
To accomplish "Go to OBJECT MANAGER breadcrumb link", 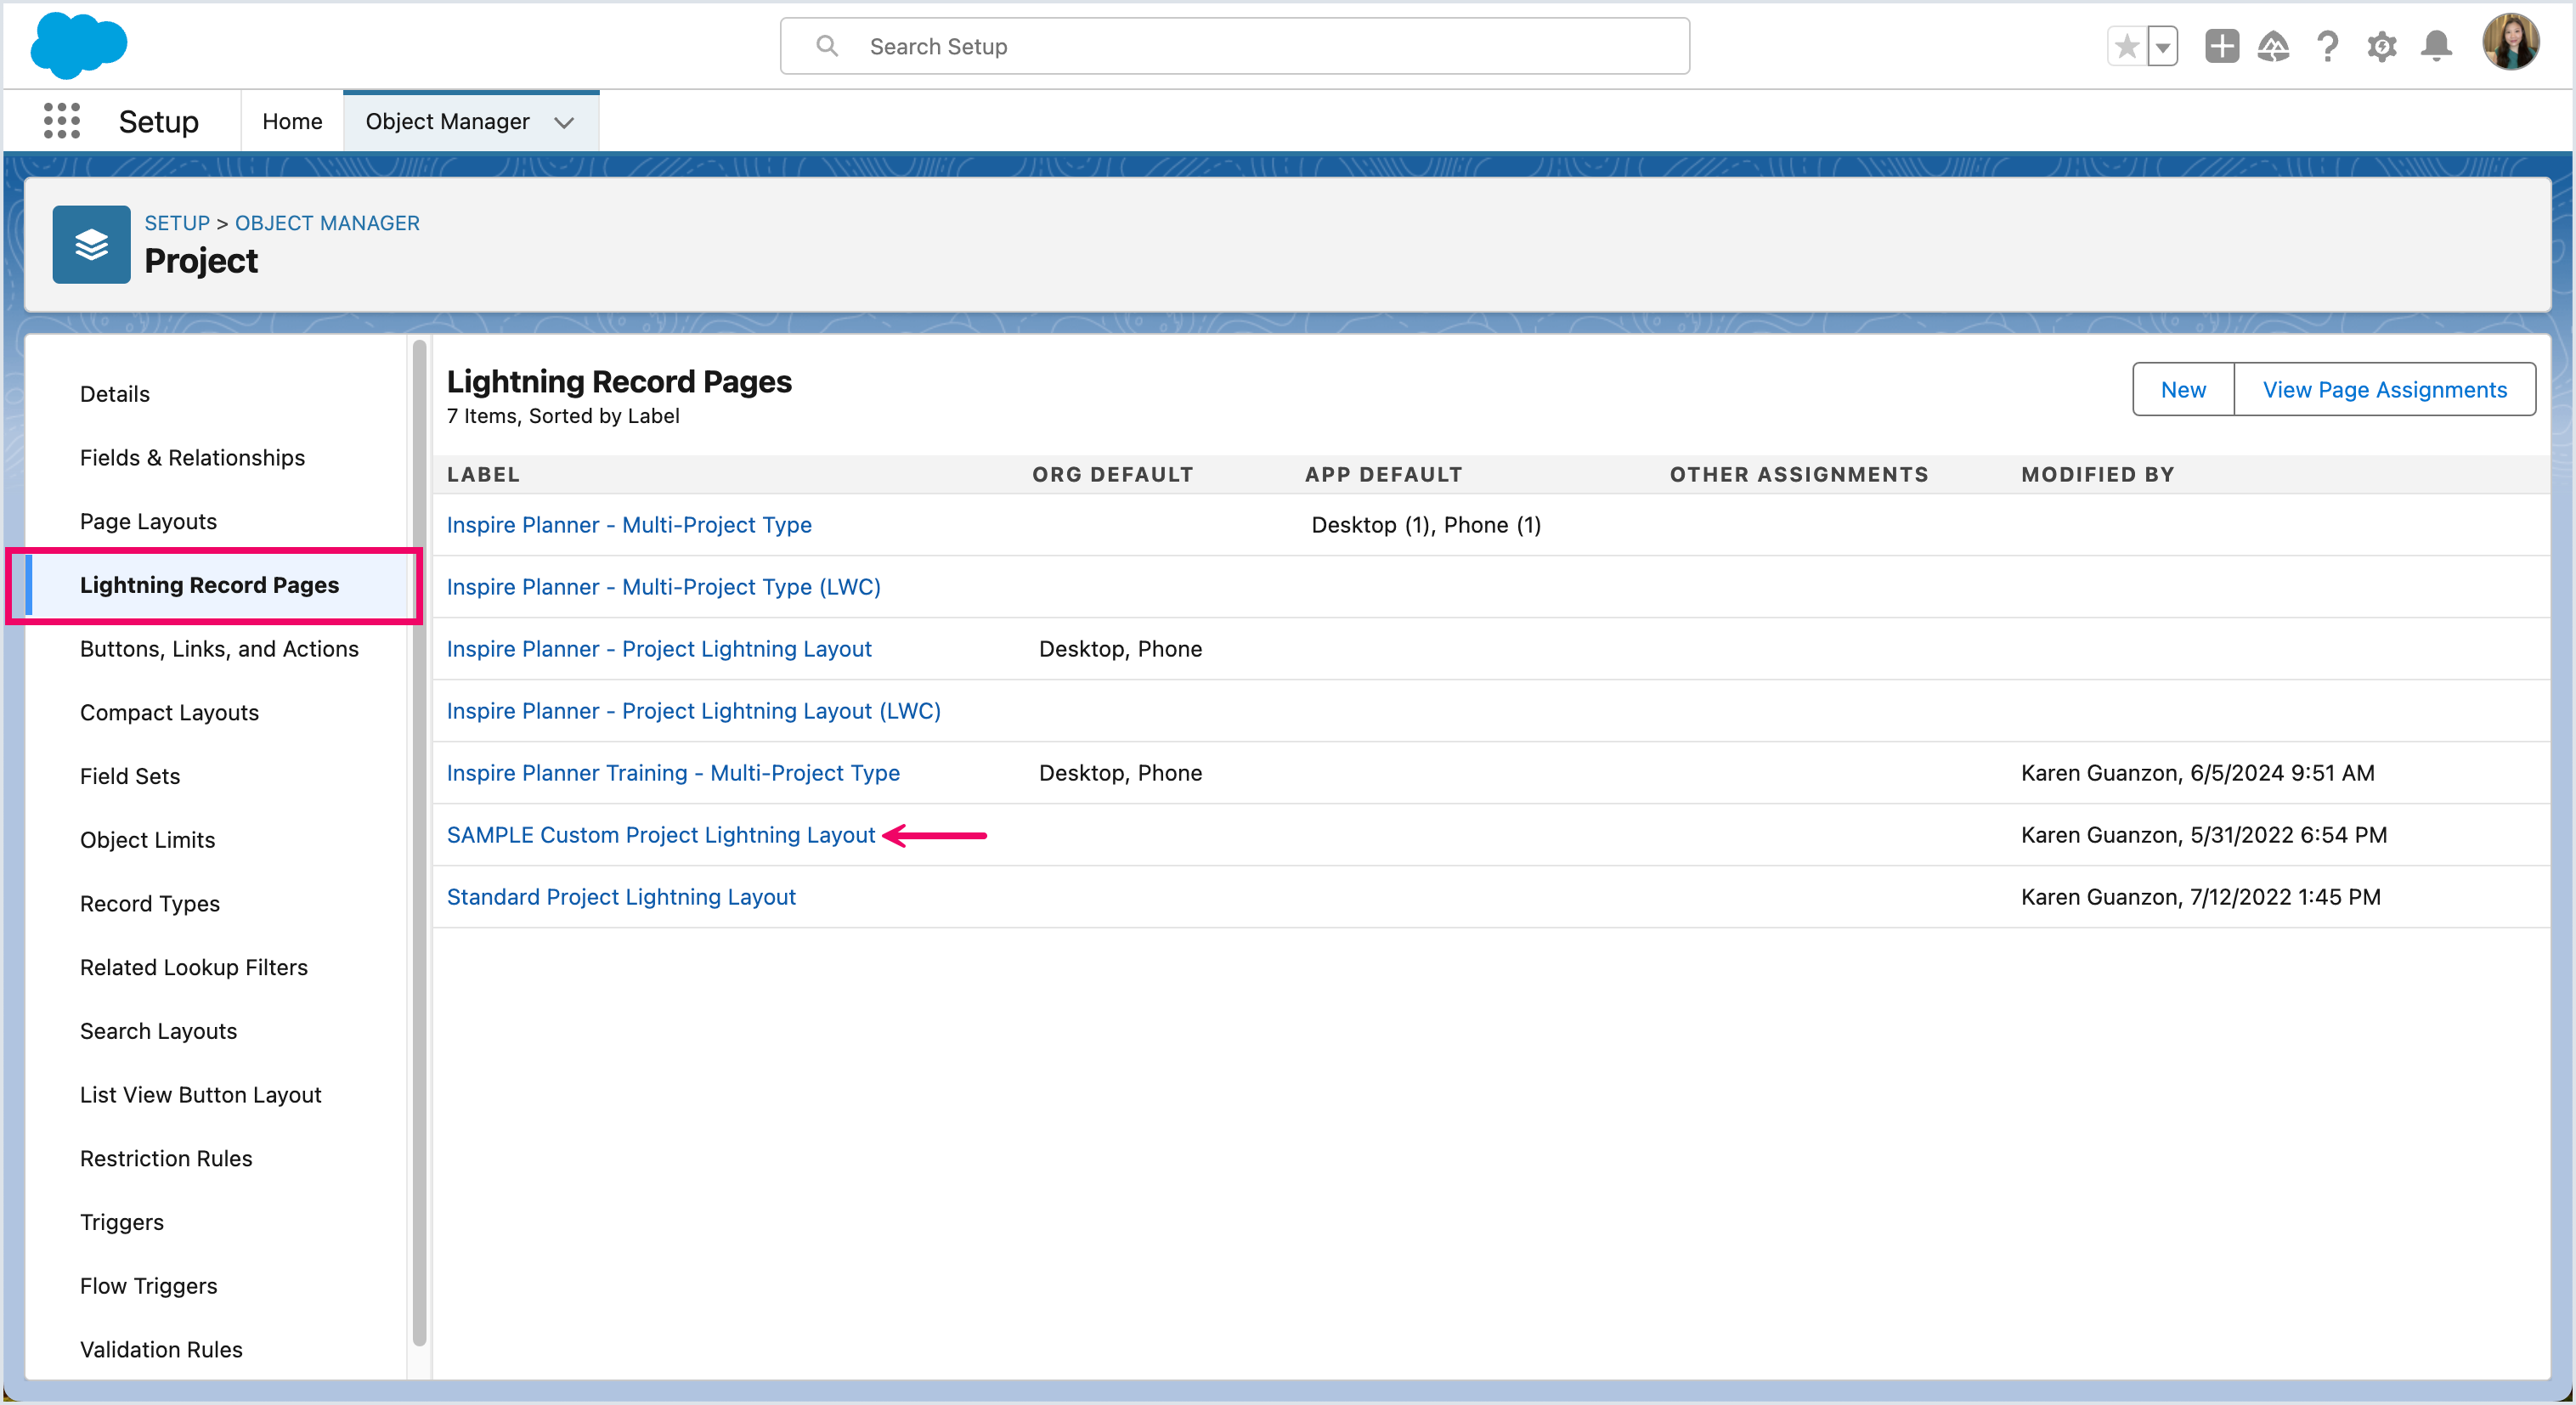I will 327,223.
